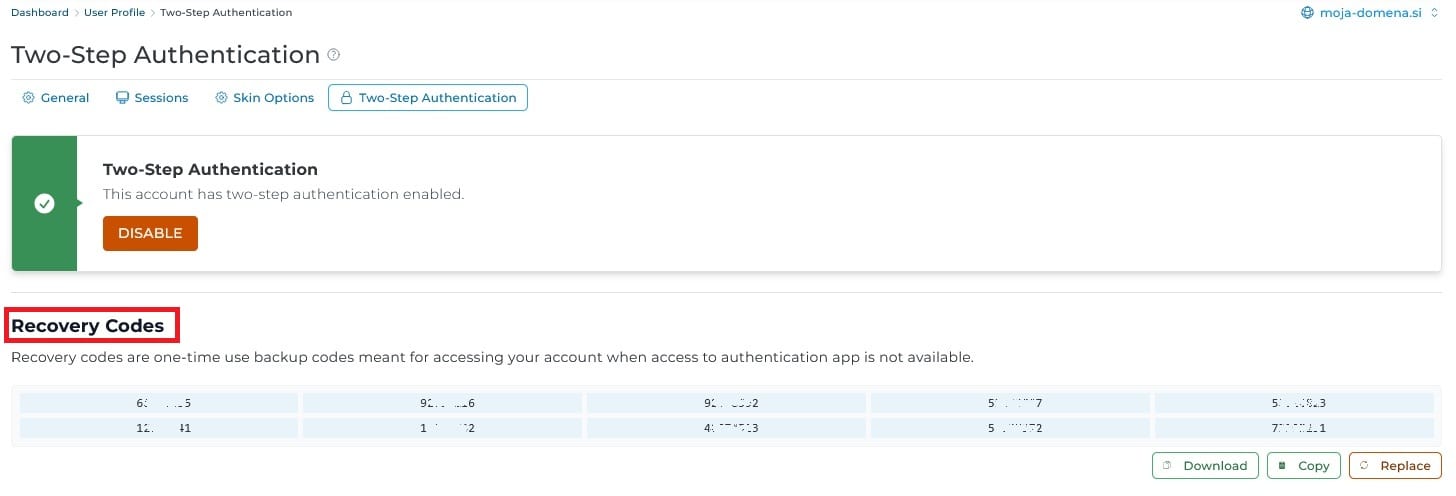
Task: Click the help icon next to page title
Action: [334, 55]
